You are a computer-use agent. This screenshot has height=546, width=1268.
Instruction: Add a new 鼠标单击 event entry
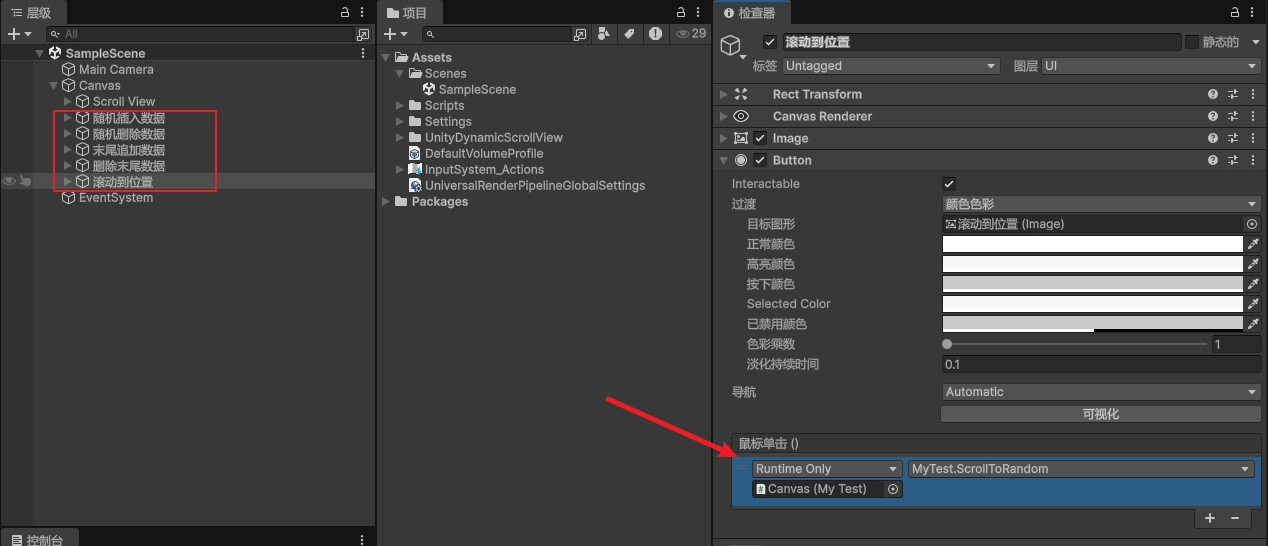(x=1210, y=518)
